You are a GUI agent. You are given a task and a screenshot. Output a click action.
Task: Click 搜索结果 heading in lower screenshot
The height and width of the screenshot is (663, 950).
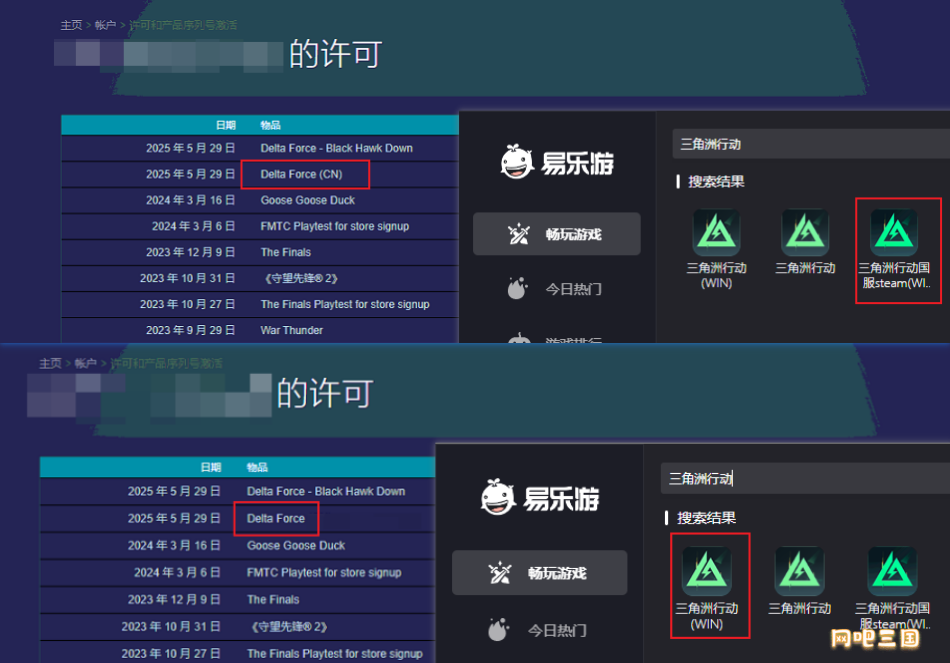point(706,518)
